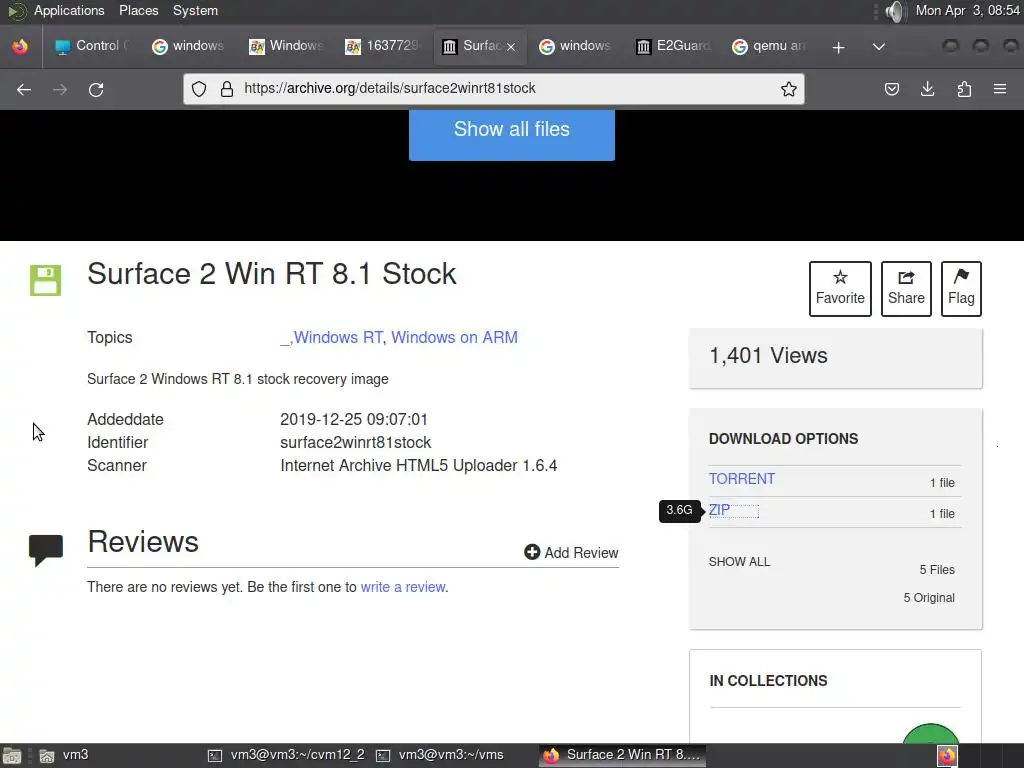Click Show all files button

[x=511, y=135]
